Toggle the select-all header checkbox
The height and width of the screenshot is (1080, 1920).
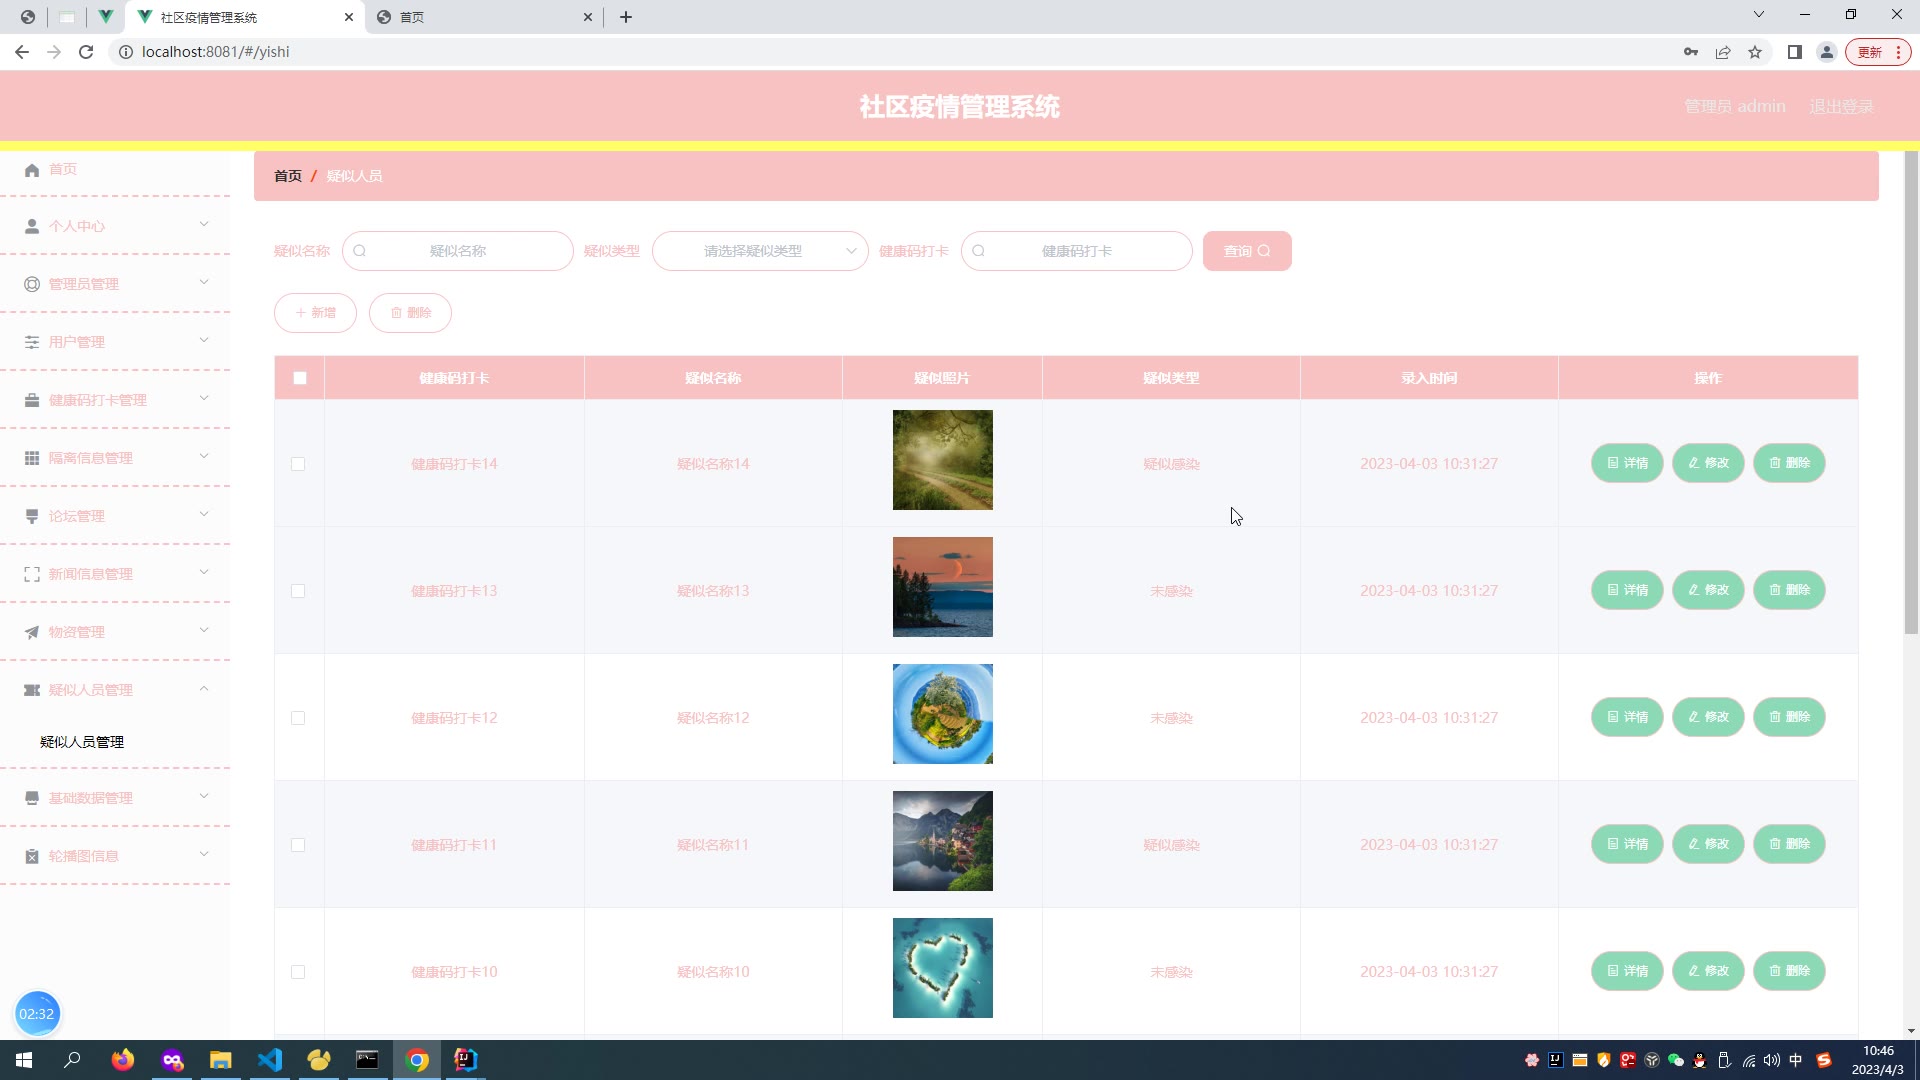coord(300,378)
